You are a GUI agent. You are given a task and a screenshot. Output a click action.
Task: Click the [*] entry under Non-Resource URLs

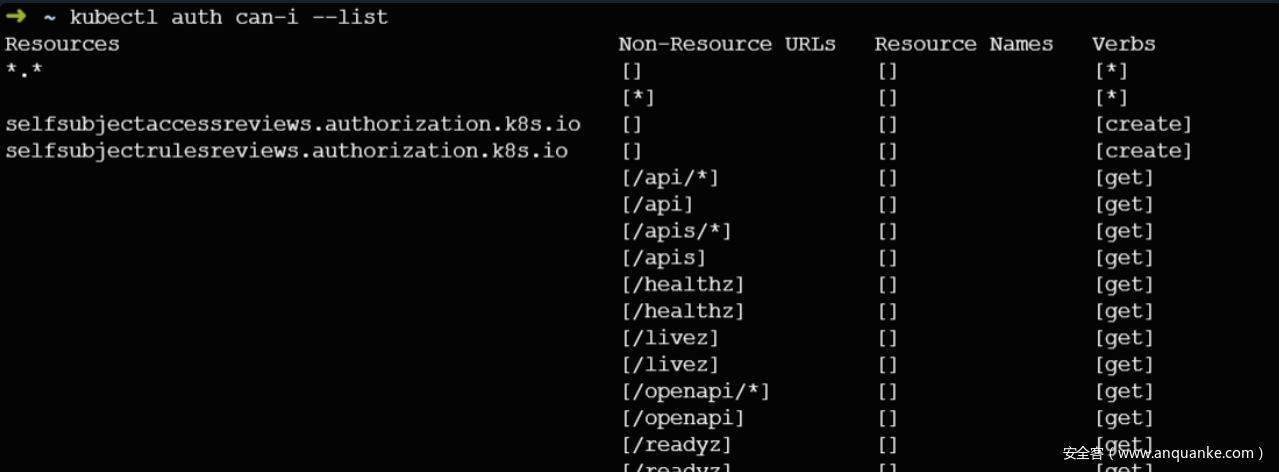pyautogui.click(x=637, y=98)
